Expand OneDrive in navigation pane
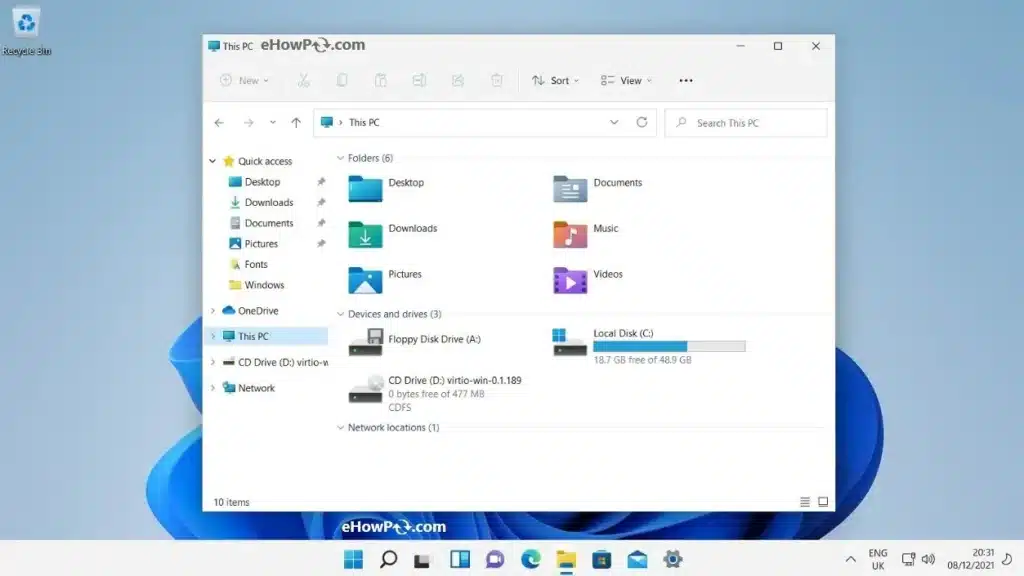This screenshot has width=1024, height=576. tap(213, 311)
